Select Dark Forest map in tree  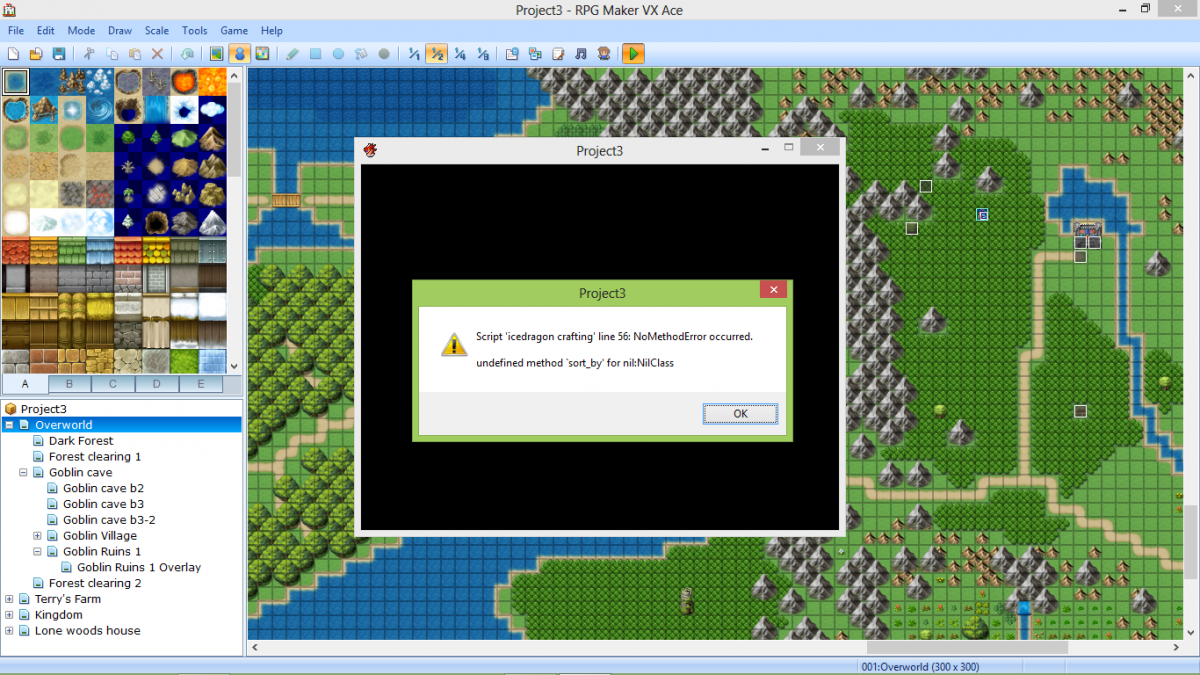[x=81, y=441]
